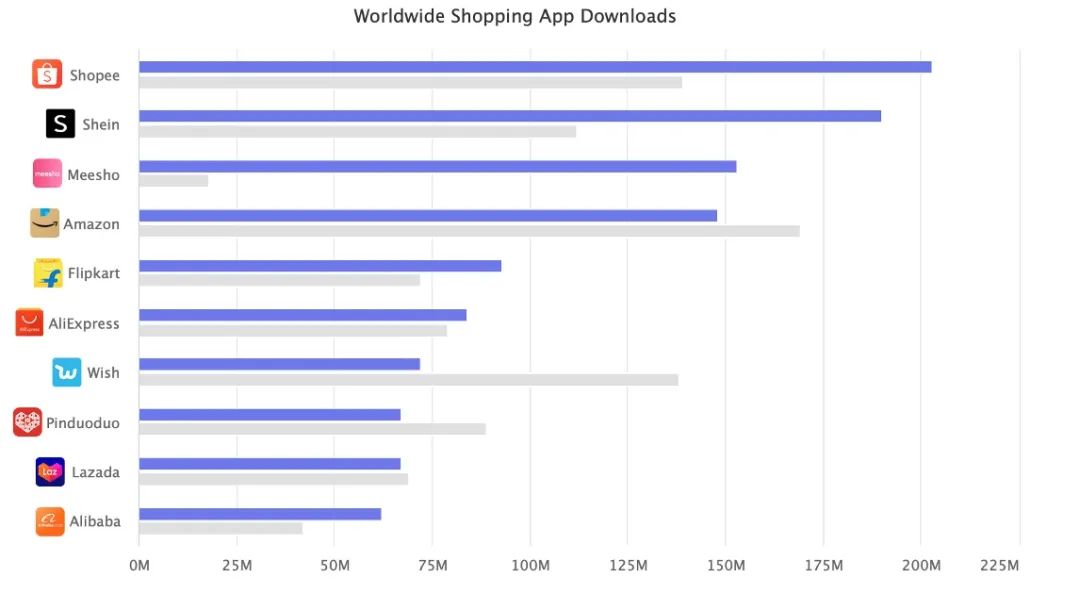1080x594 pixels.
Task: Click the Amazon box icon
Action: pyautogui.click(x=44, y=223)
